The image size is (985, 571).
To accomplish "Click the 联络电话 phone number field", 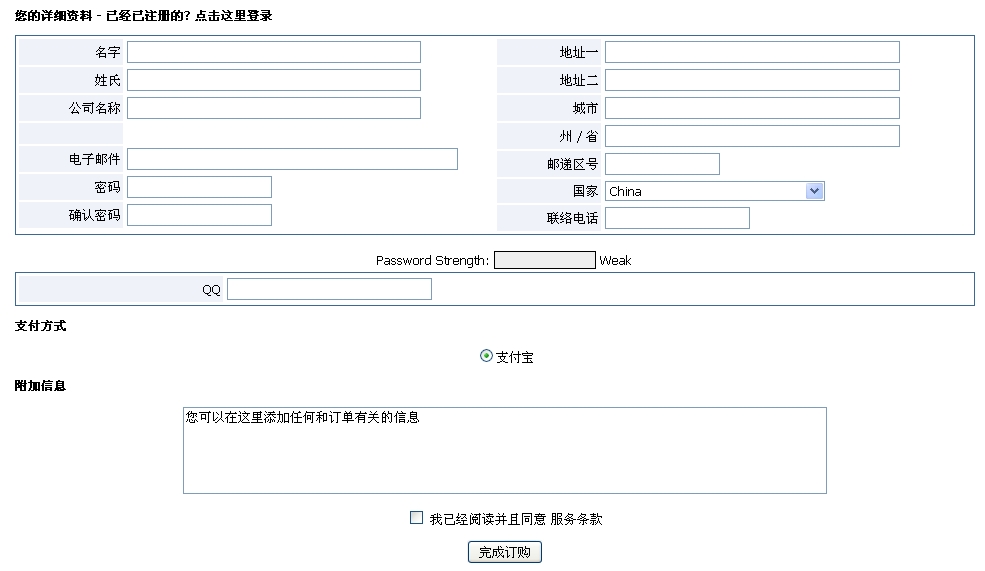I will pyautogui.click(x=676, y=218).
